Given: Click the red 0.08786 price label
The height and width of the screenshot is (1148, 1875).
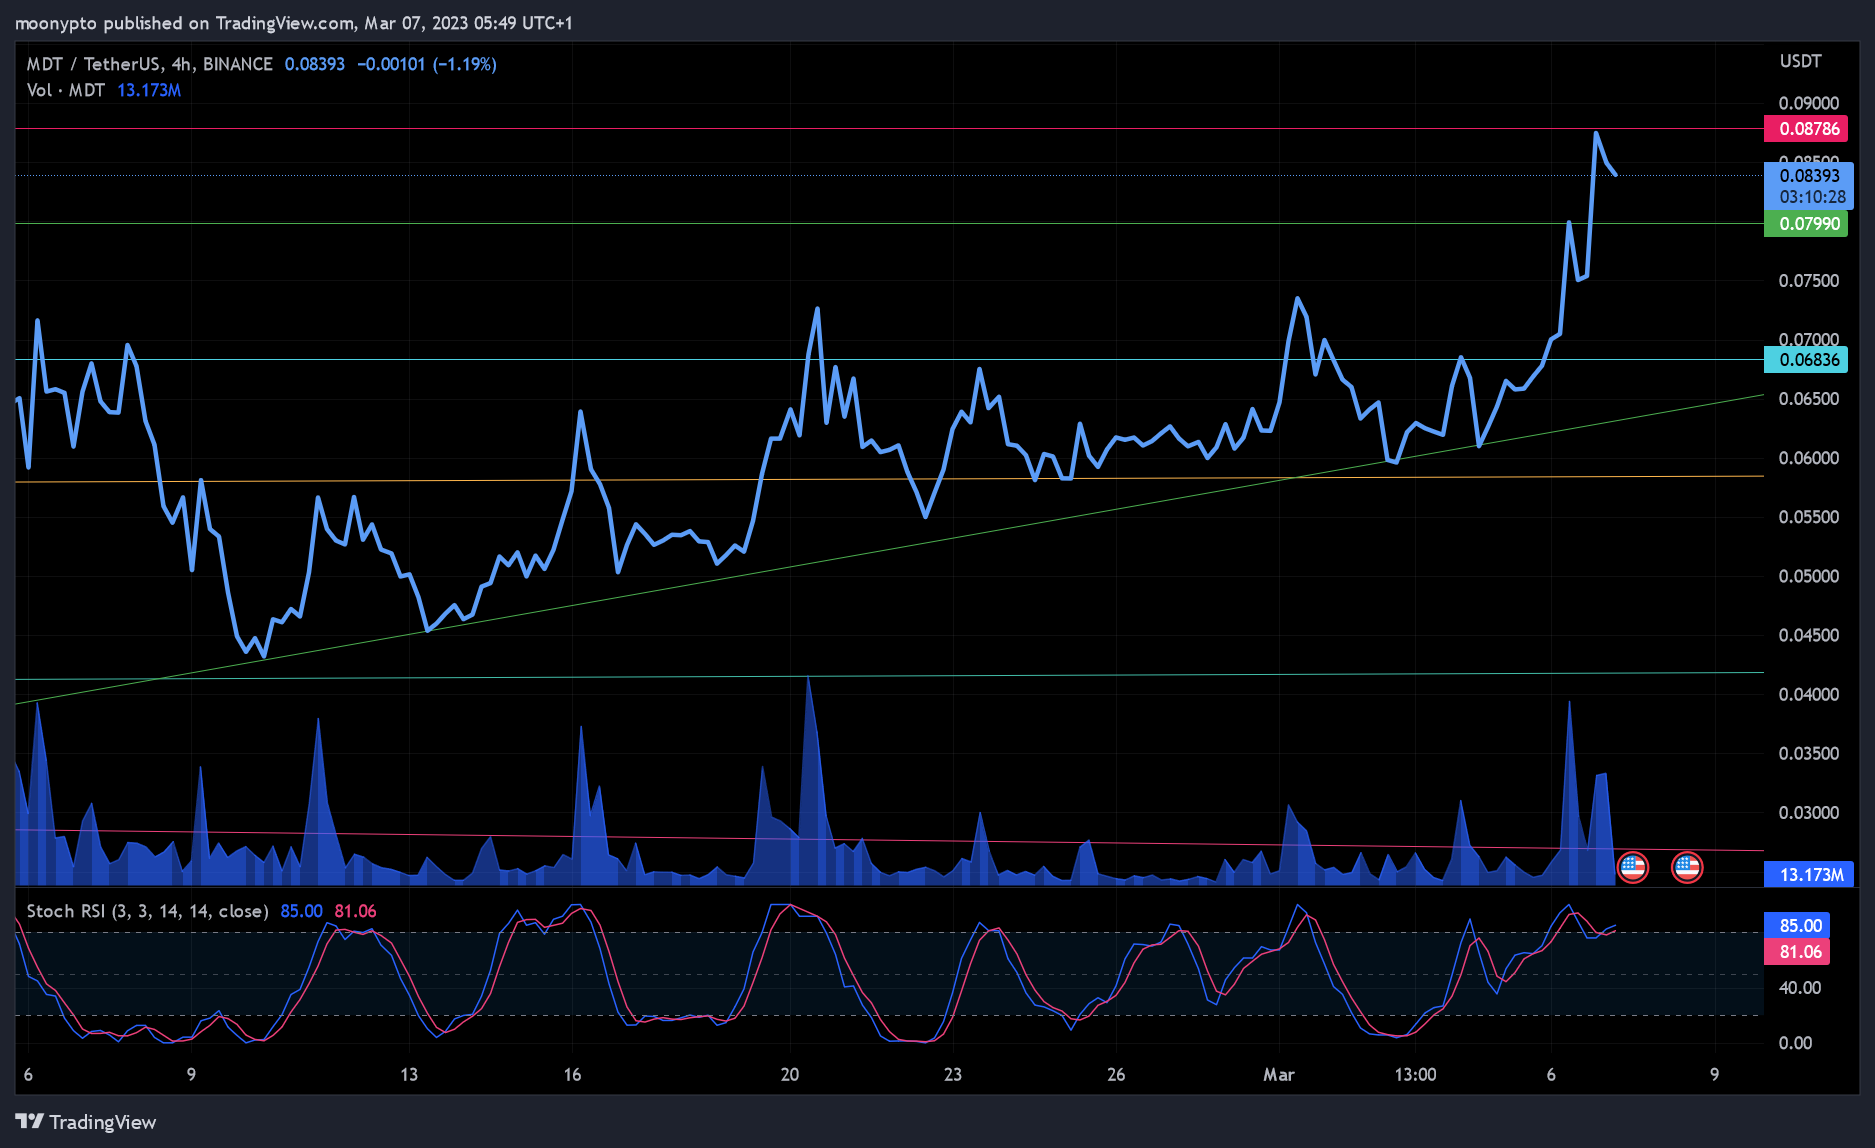Looking at the screenshot, I should pyautogui.click(x=1806, y=128).
